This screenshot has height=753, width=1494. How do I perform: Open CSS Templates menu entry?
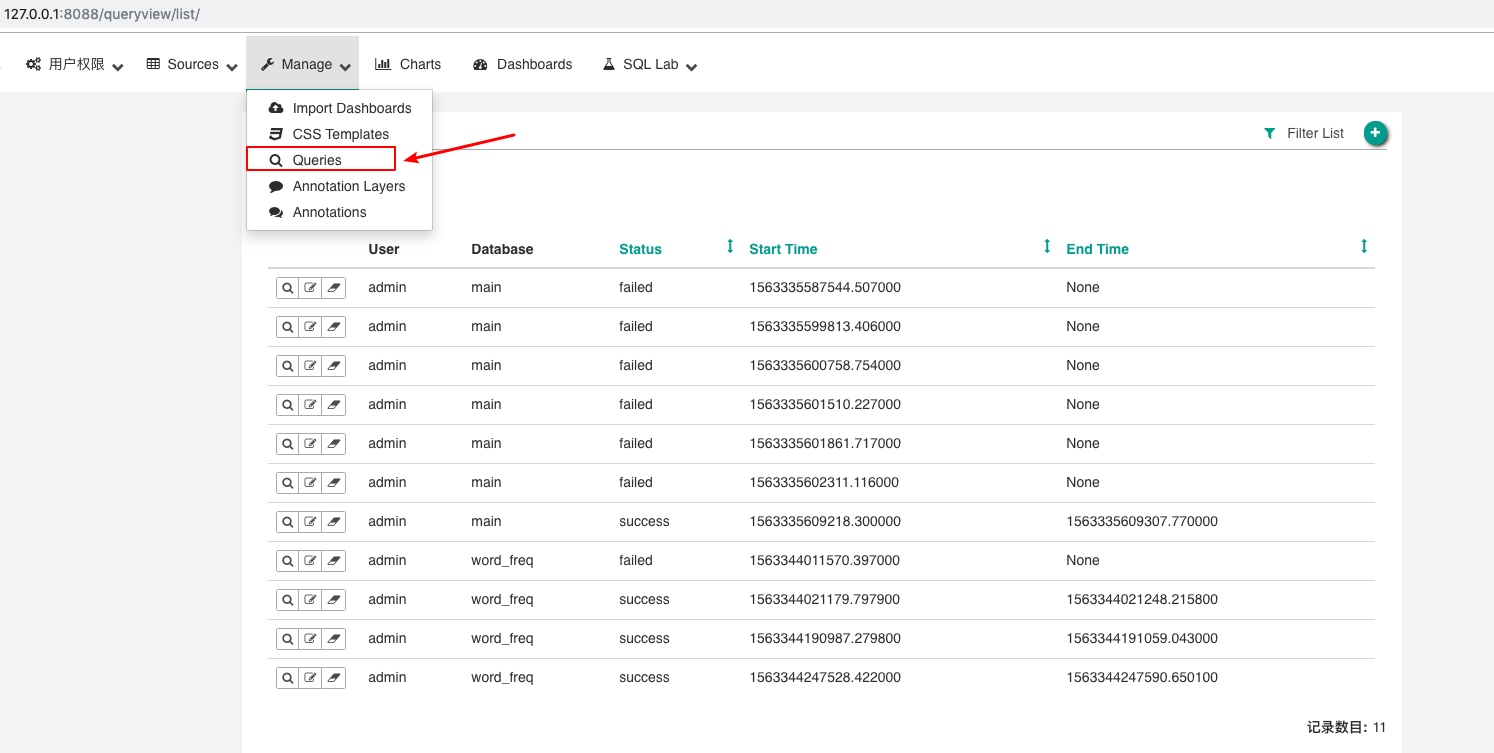click(340, 134)
